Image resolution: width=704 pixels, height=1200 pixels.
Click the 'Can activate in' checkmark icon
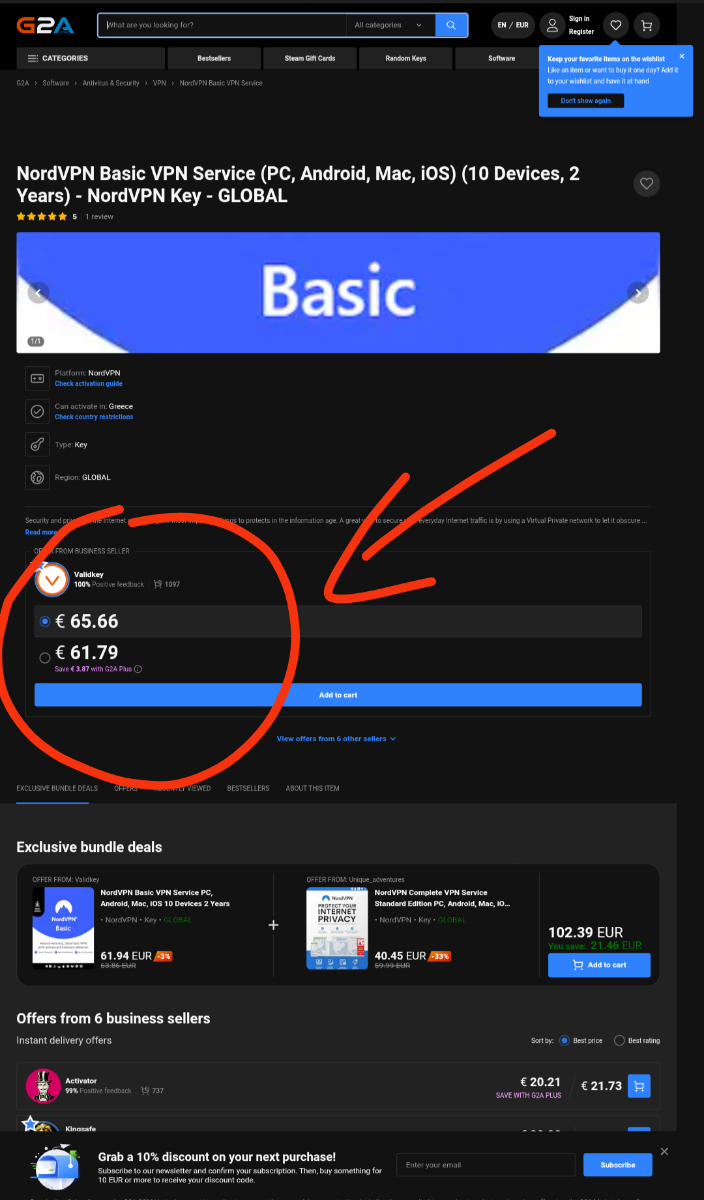click(x=37, y=411)
